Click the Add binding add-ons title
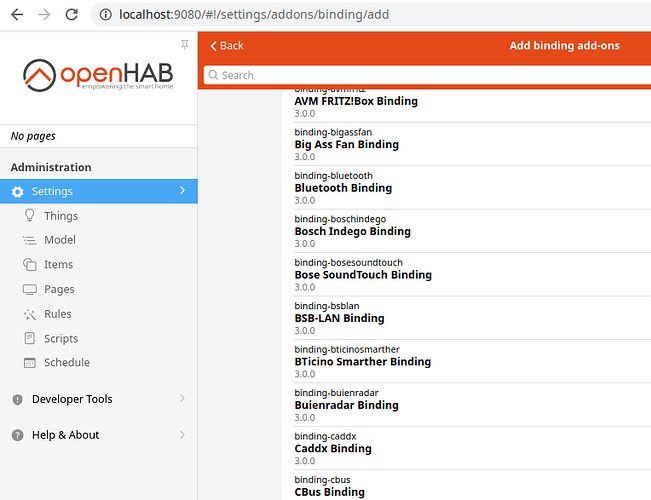Screen dimensions: 651x500 click(564, 46)
